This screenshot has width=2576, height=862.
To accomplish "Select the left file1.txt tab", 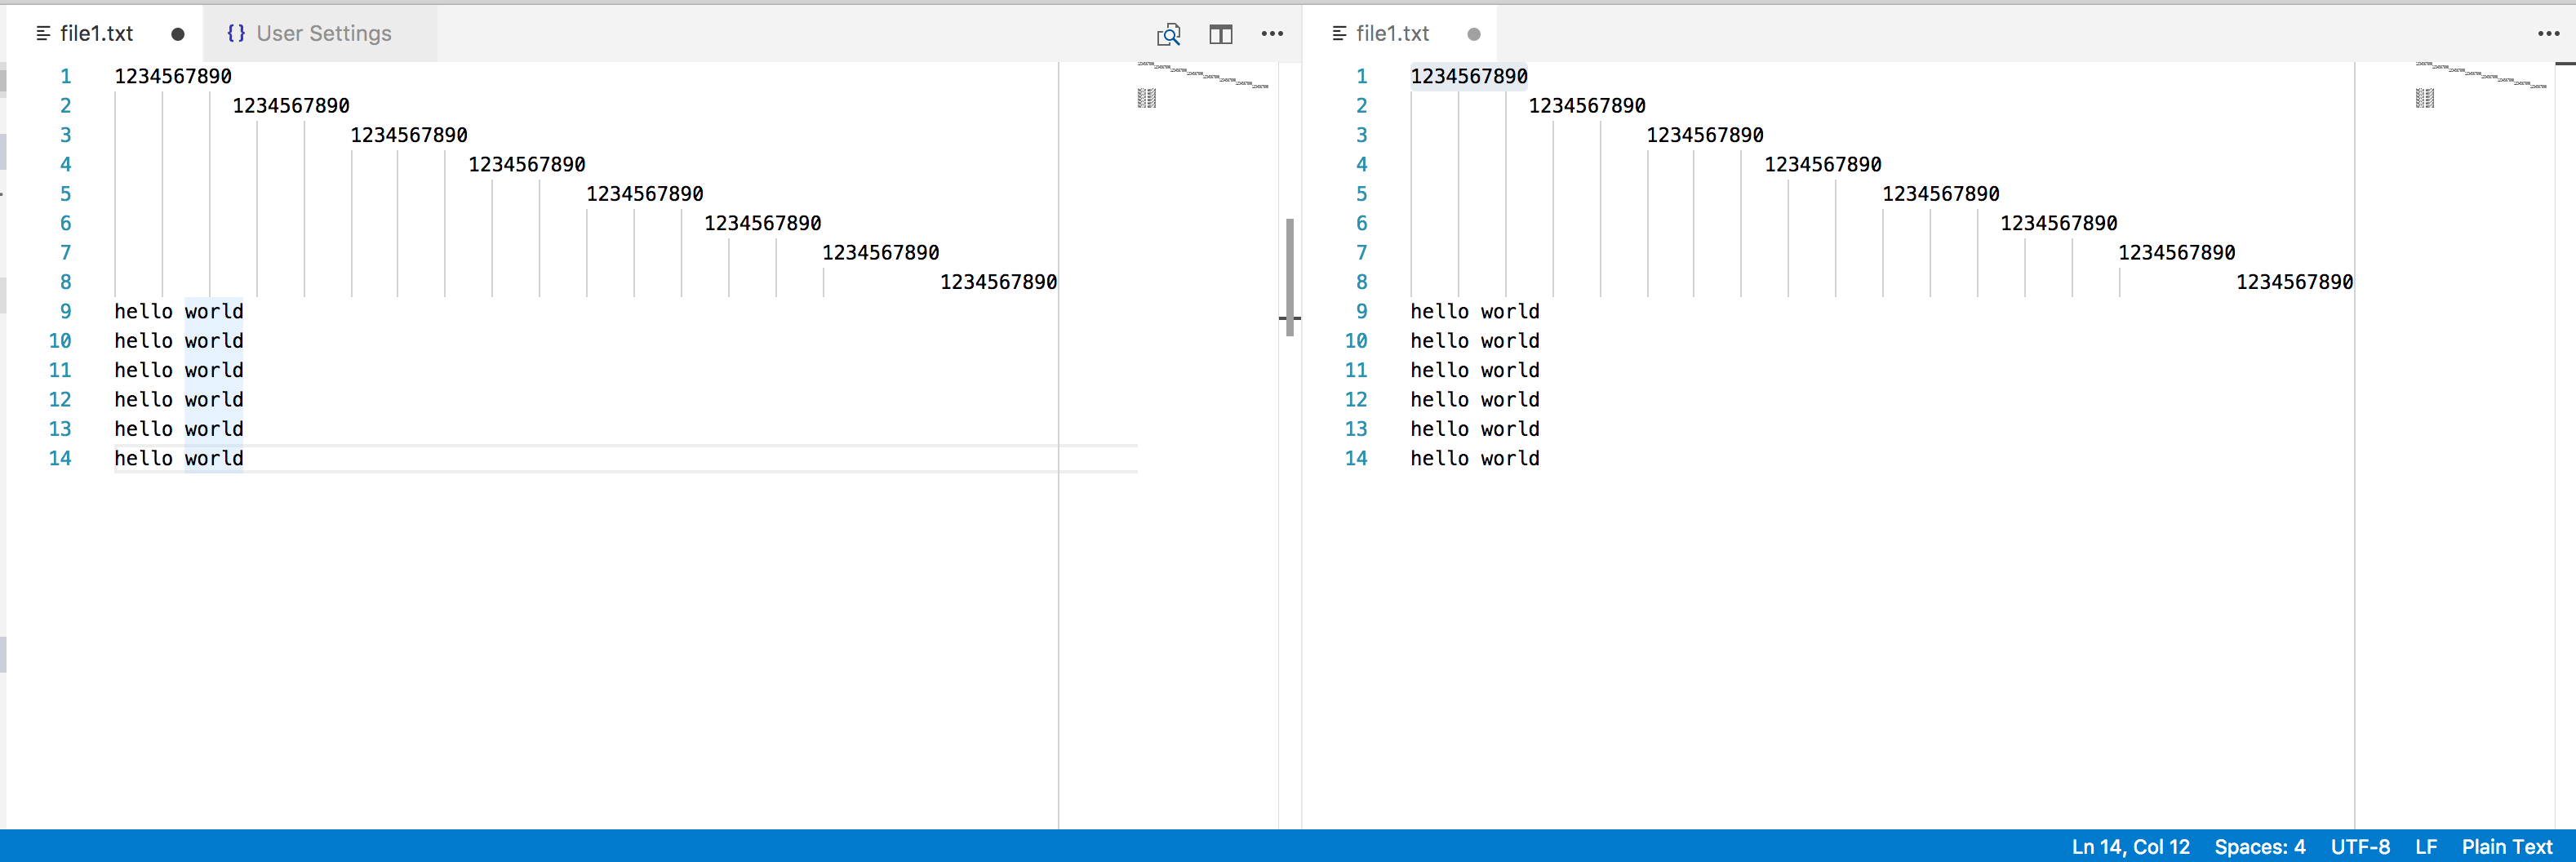I will click(96, 33).
